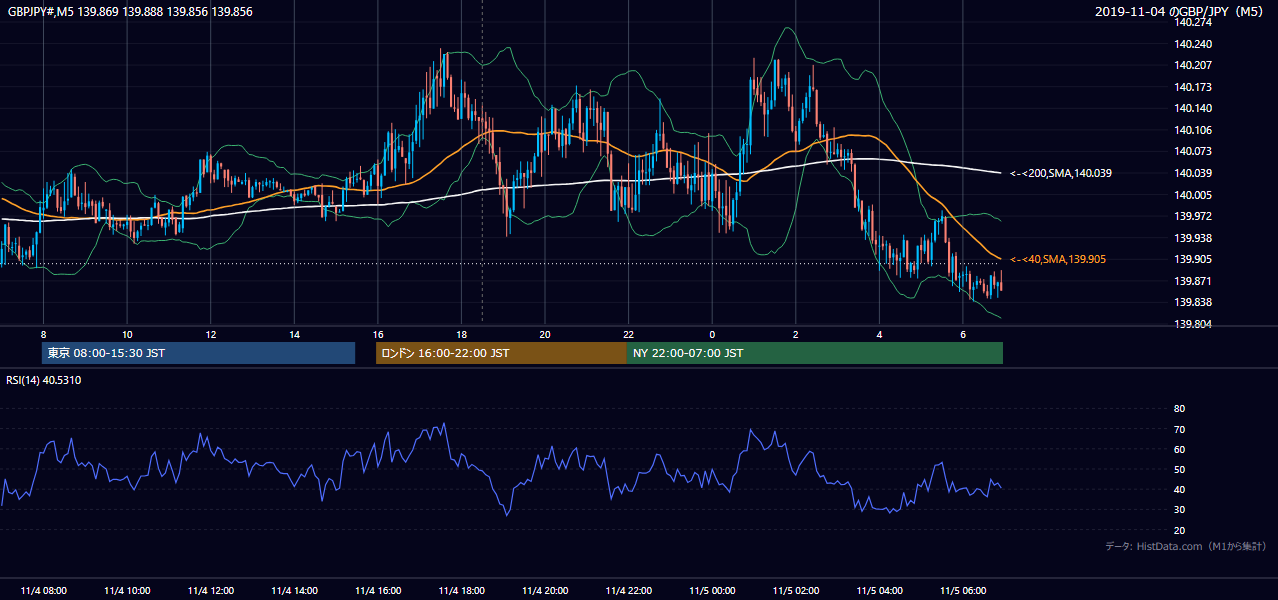The height and width of the screenshot is (600, 1278).
Task: Click the 139.972 price axis label
Action: pos(1193,216)
